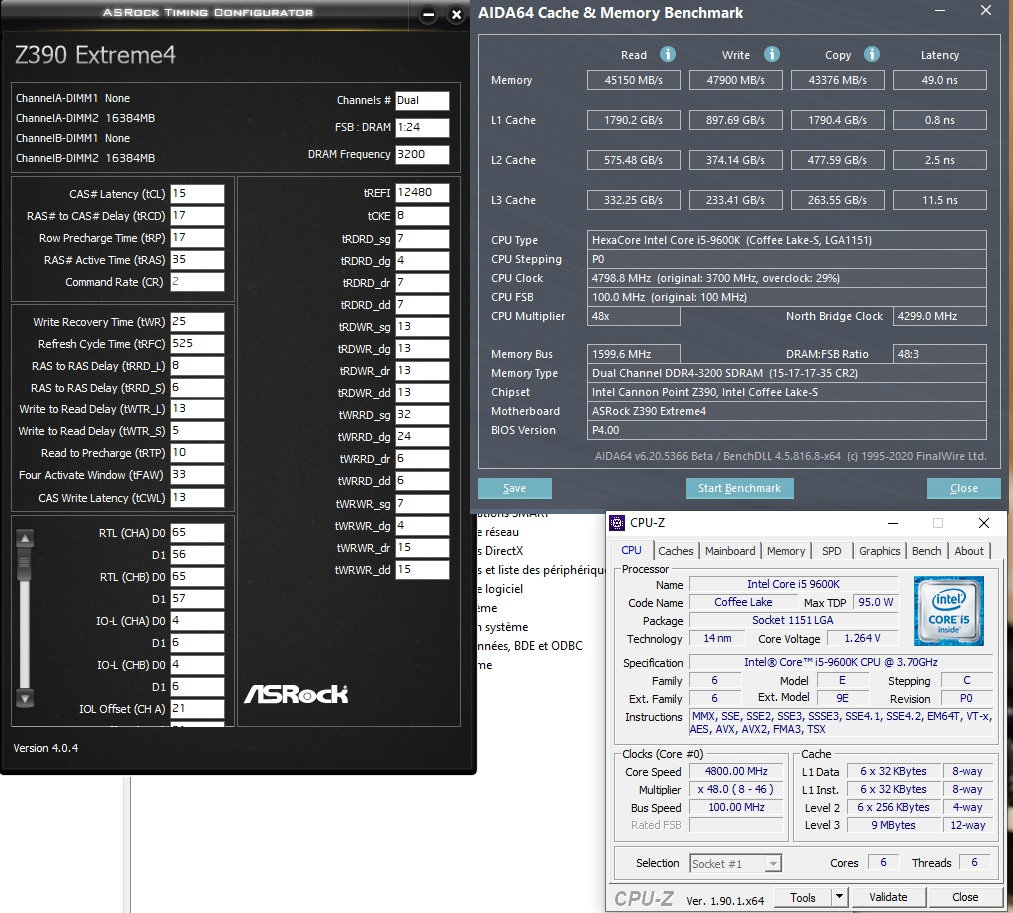This screenshot has height=913, width=1013.
Task: Click the scroll up arrow in RTL panel
Action: [25, 538]
